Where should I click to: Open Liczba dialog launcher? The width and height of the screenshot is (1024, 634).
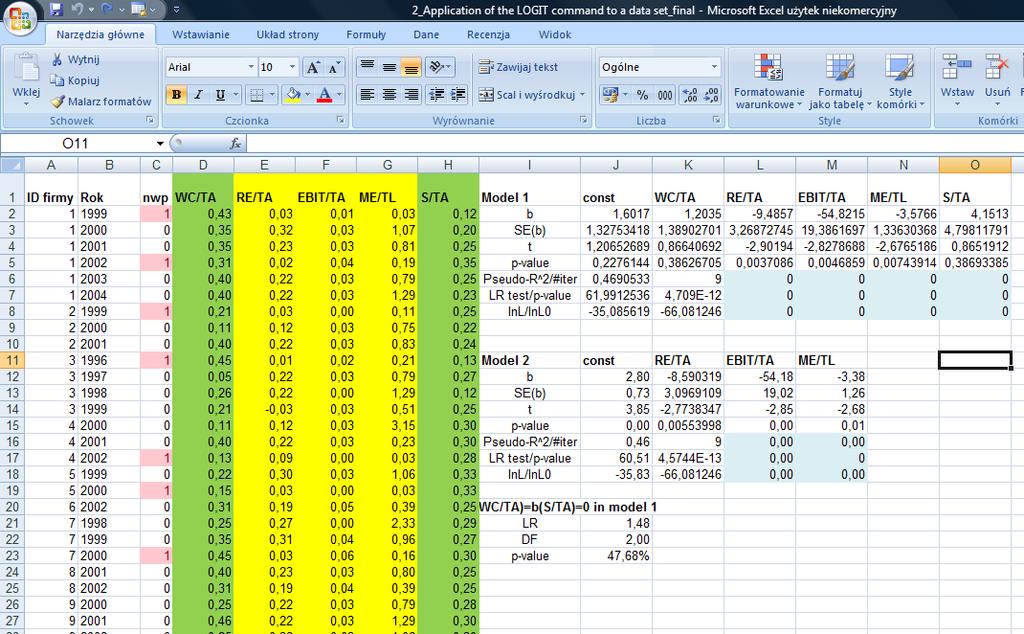point(716,120)
